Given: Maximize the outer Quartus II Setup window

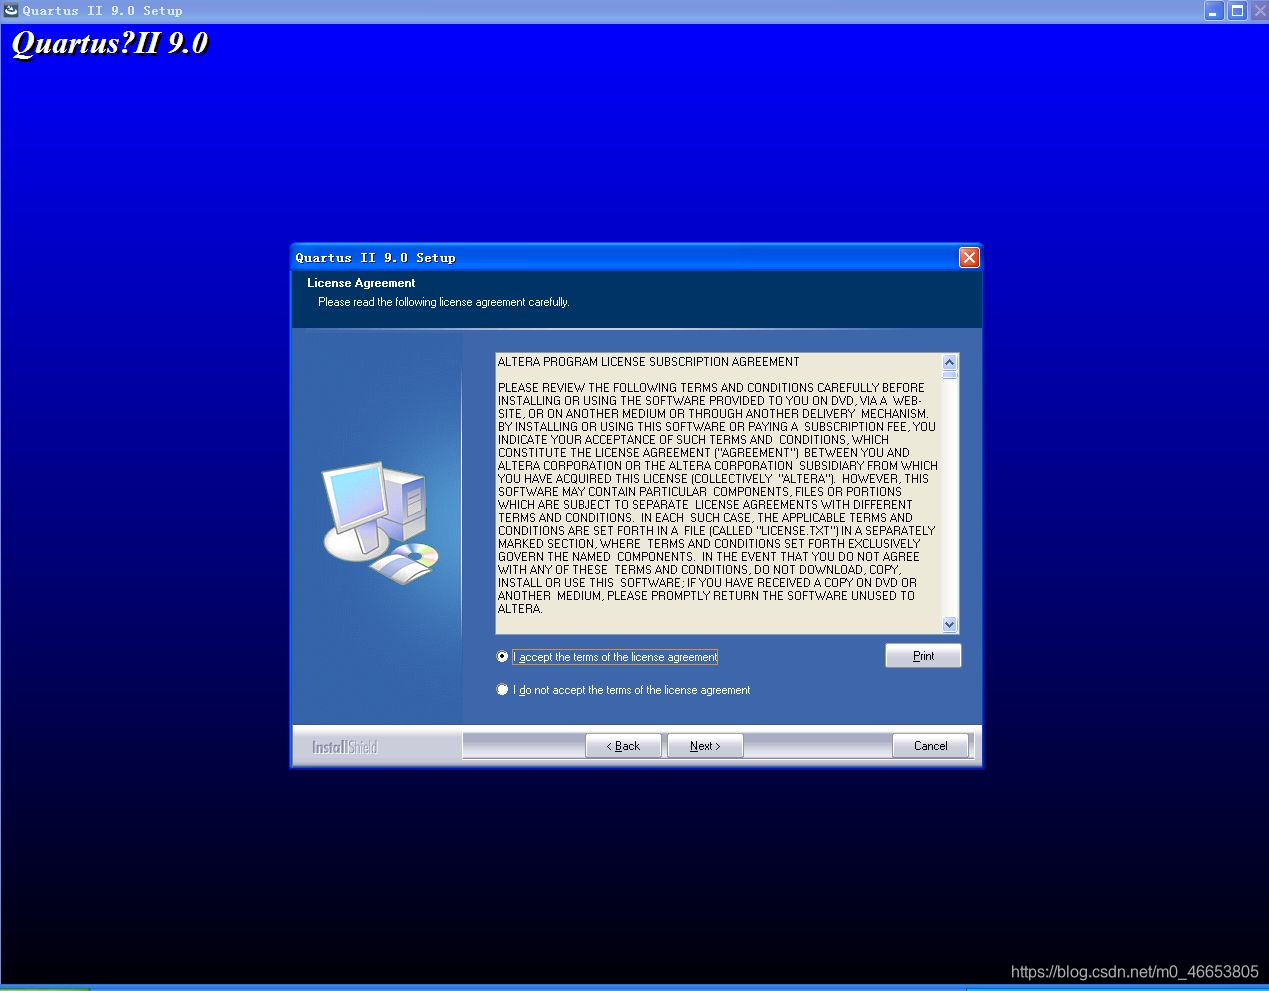Looking at the screenshot, I should click(x=1237, y=11).
